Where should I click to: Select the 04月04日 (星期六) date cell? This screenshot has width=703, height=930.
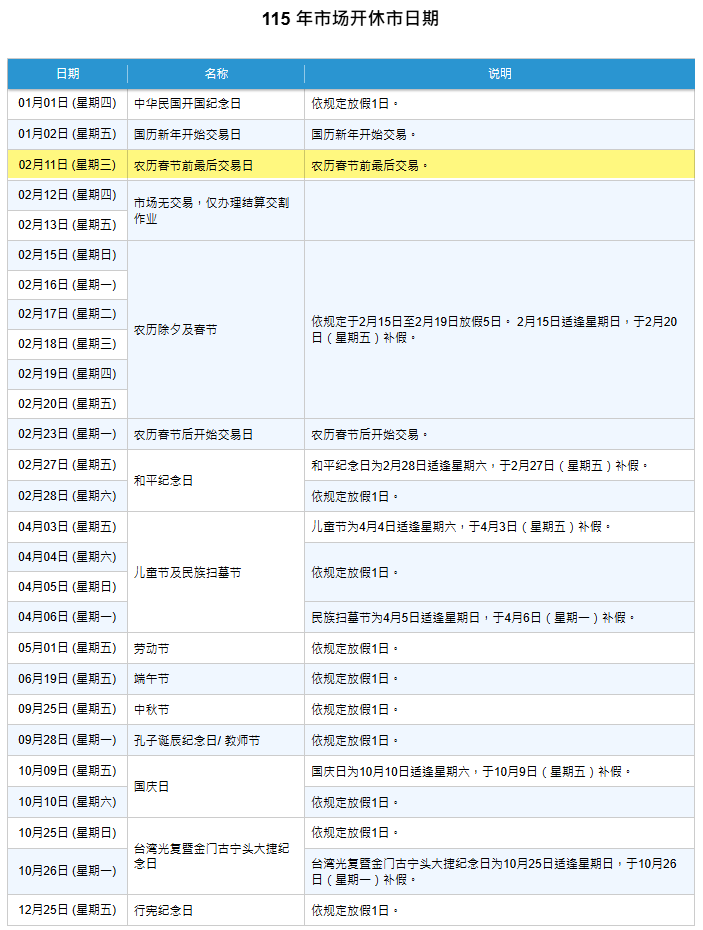tap(68, 557)
